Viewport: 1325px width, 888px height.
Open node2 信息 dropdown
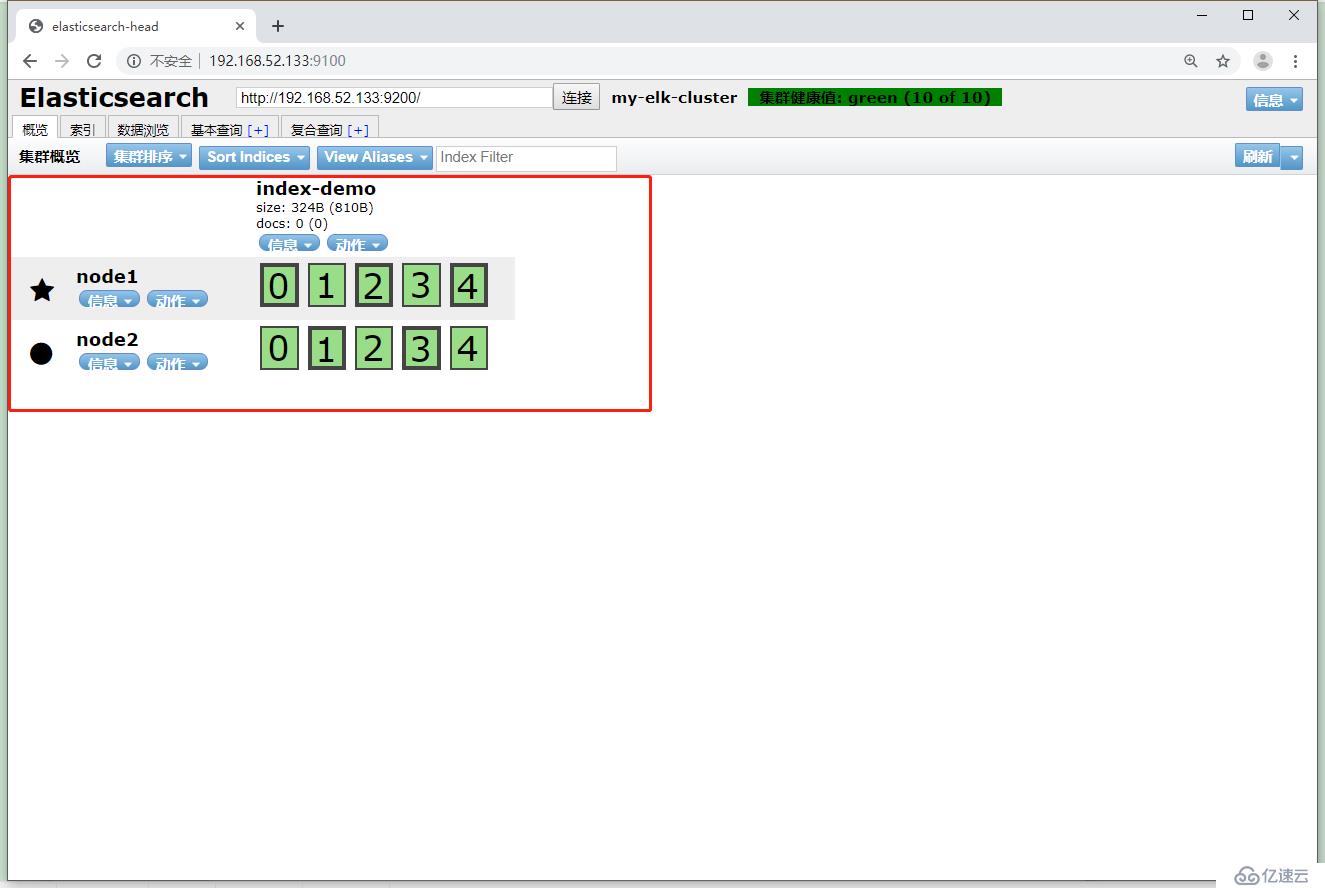[x=109, y=363]
